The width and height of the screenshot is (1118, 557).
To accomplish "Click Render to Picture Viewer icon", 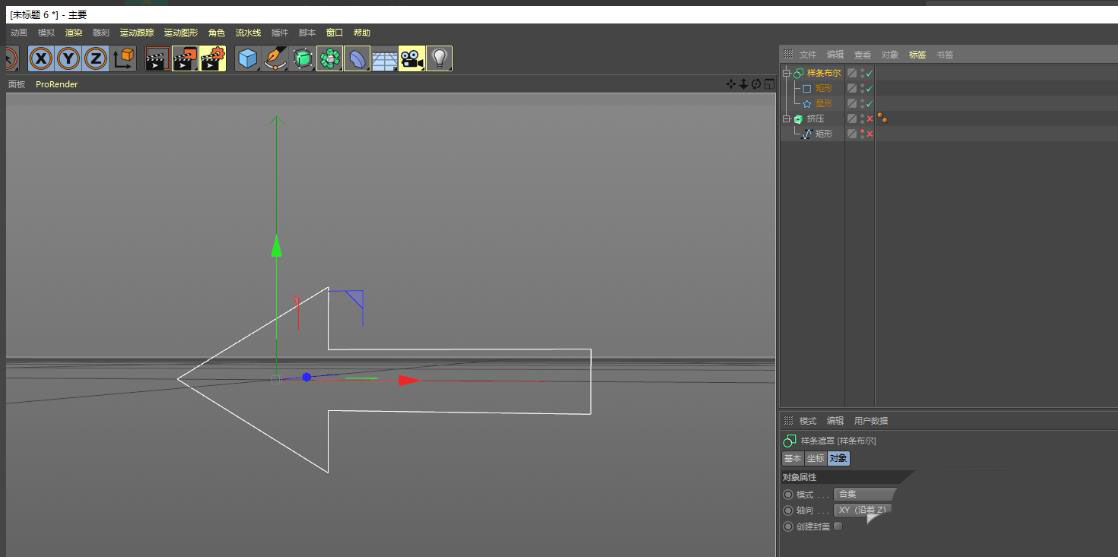I will click(185, 59).
